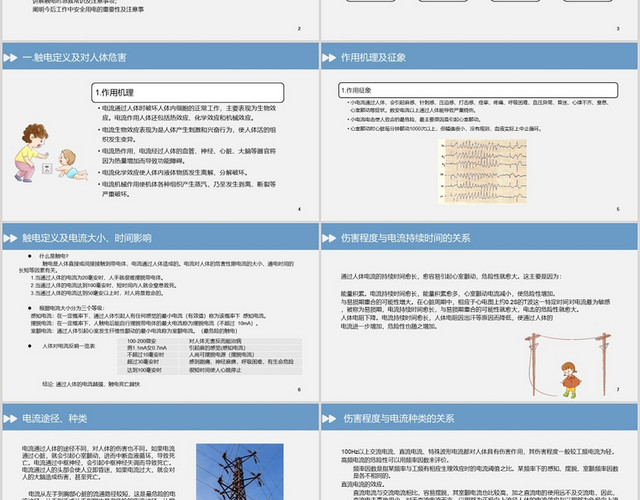The width and height of the screenshot is (640, 500).
Task: Click the bullet starting 电流机械作用使机体各种组织
Action: pyautogui.click(x=189, y=189)
